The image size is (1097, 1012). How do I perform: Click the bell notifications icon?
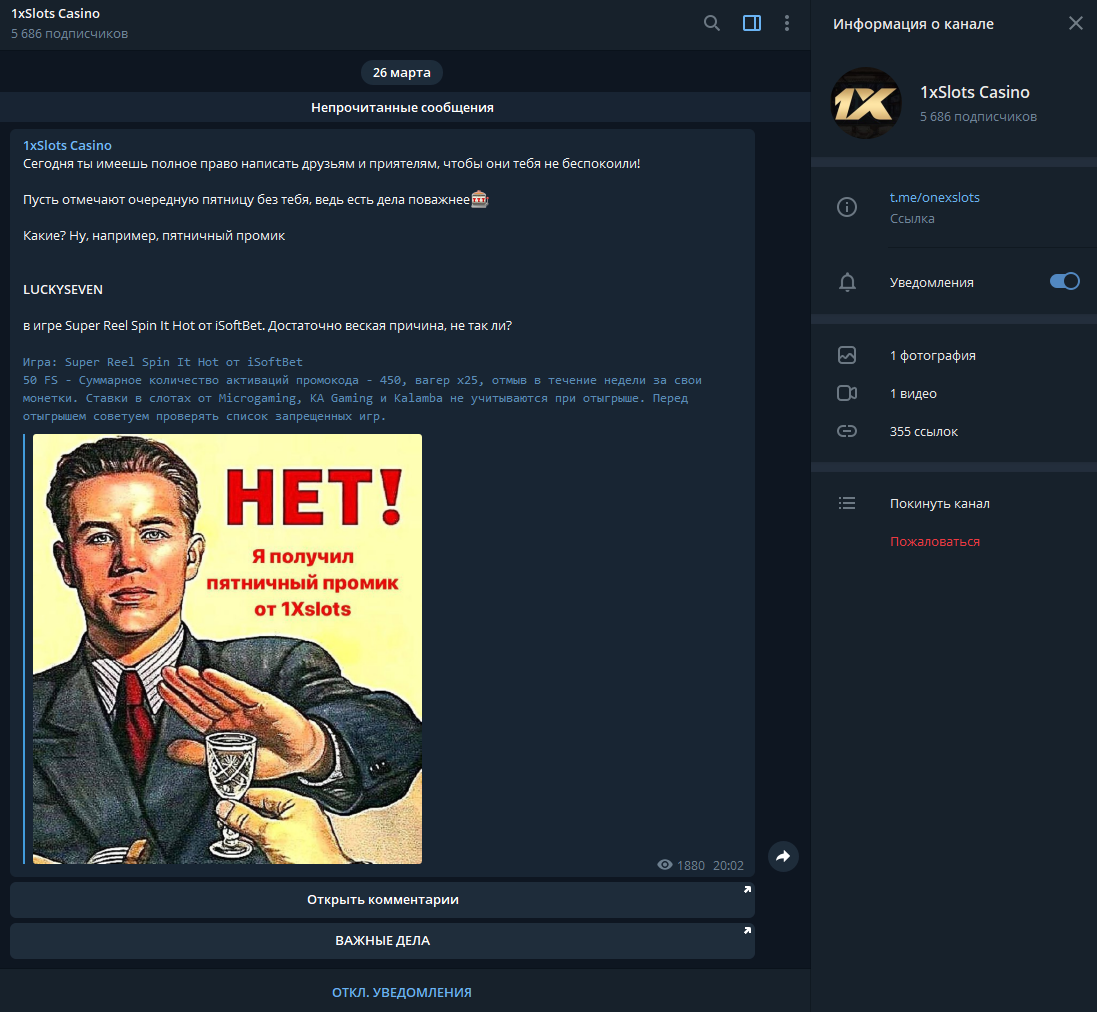click(847, 282)
